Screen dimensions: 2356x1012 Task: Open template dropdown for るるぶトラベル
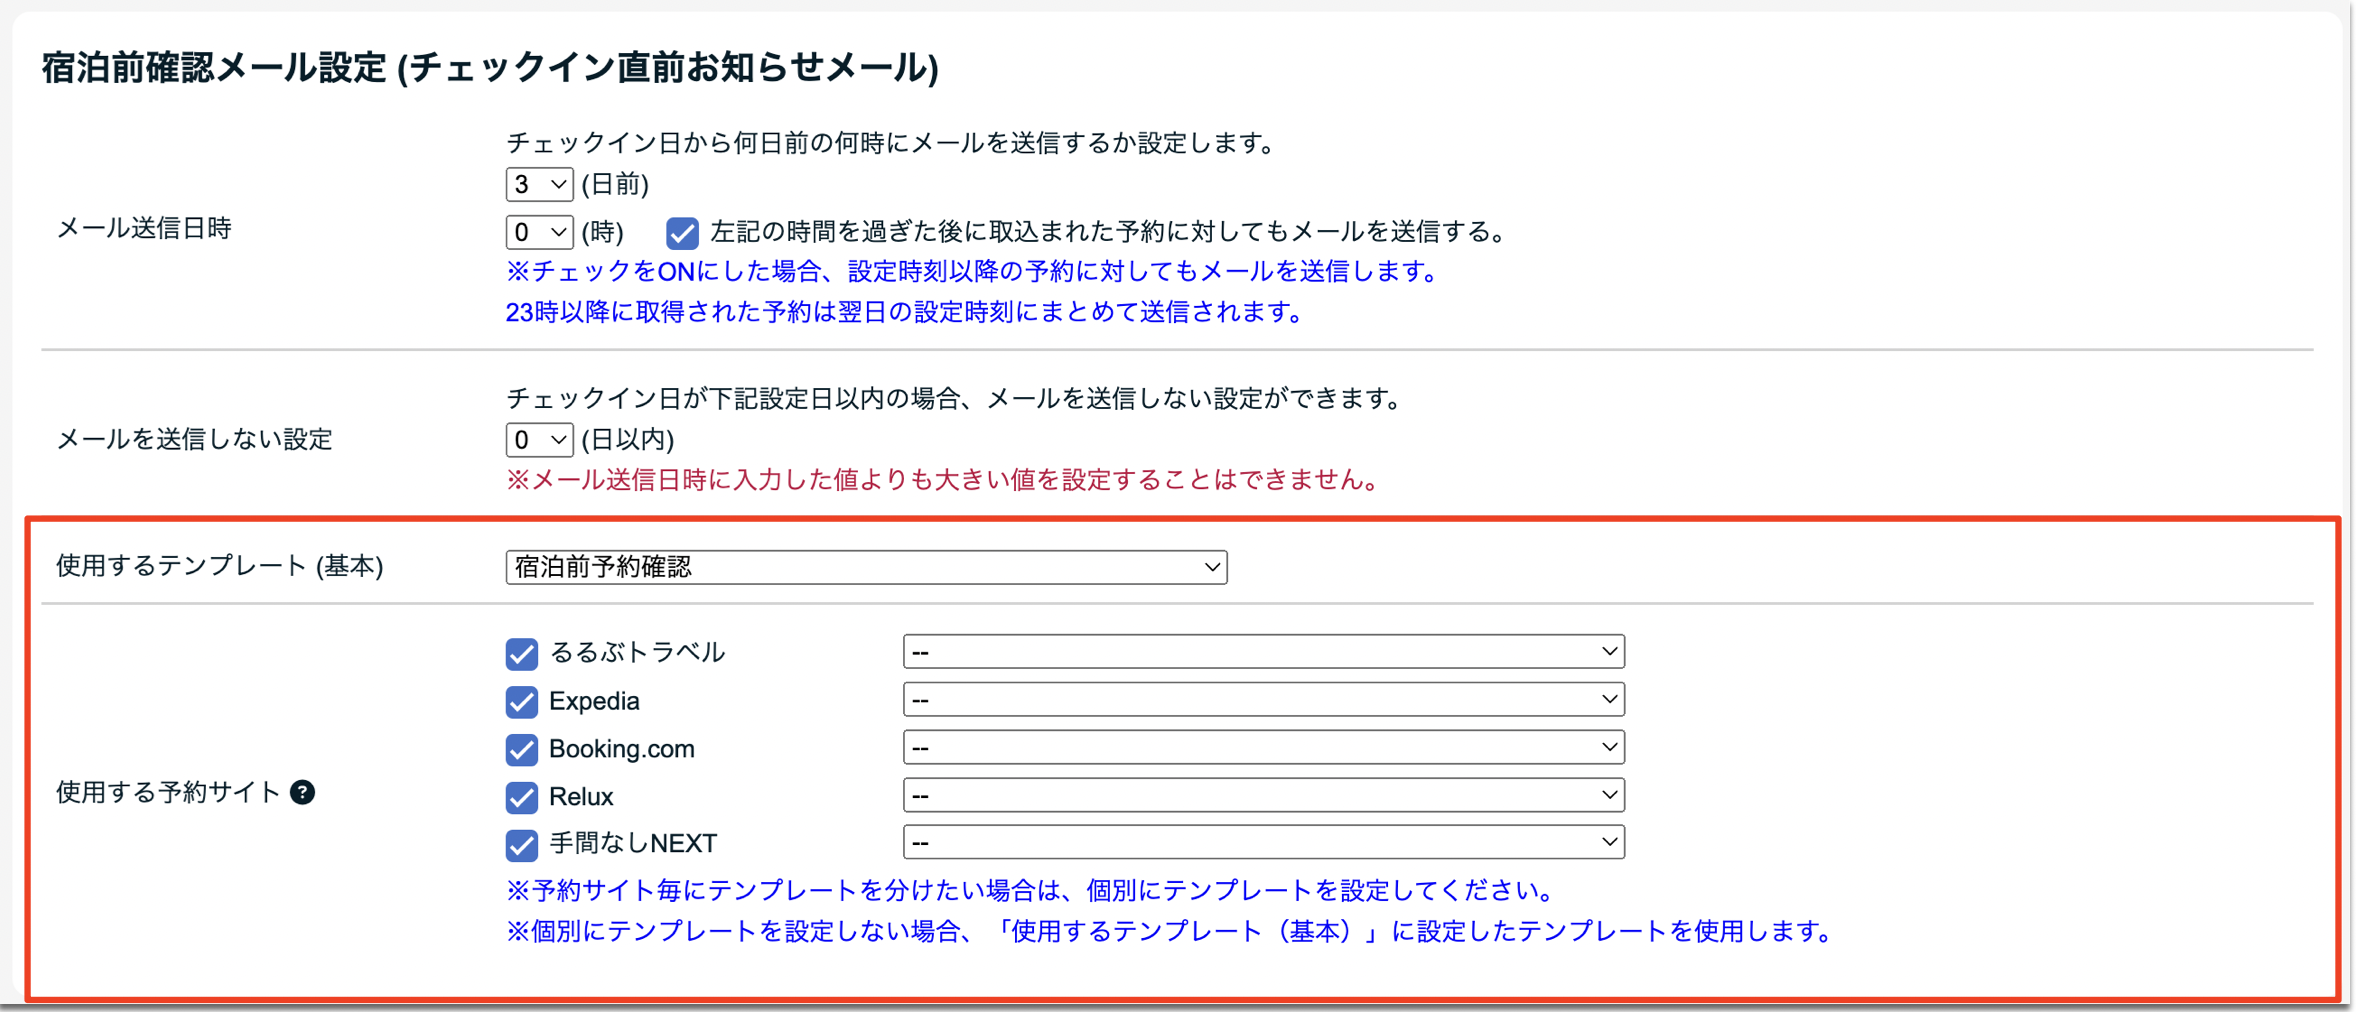pyautogui.click(x=1263, y=652)
